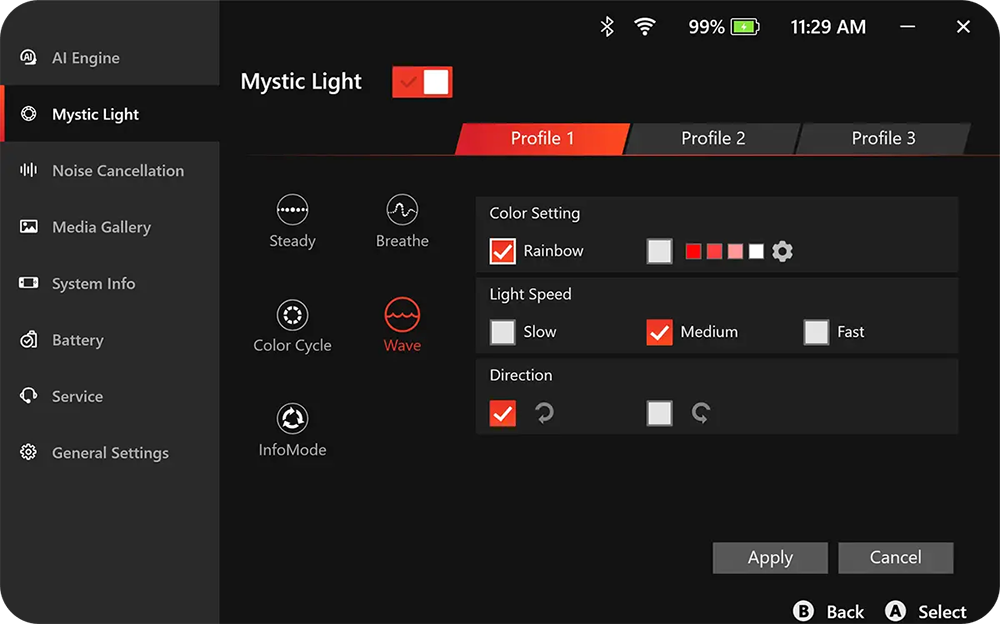This screenshot has height=624, width=1000.
Task: Check the Slow light speed box
Action: (x=503, y=332)
